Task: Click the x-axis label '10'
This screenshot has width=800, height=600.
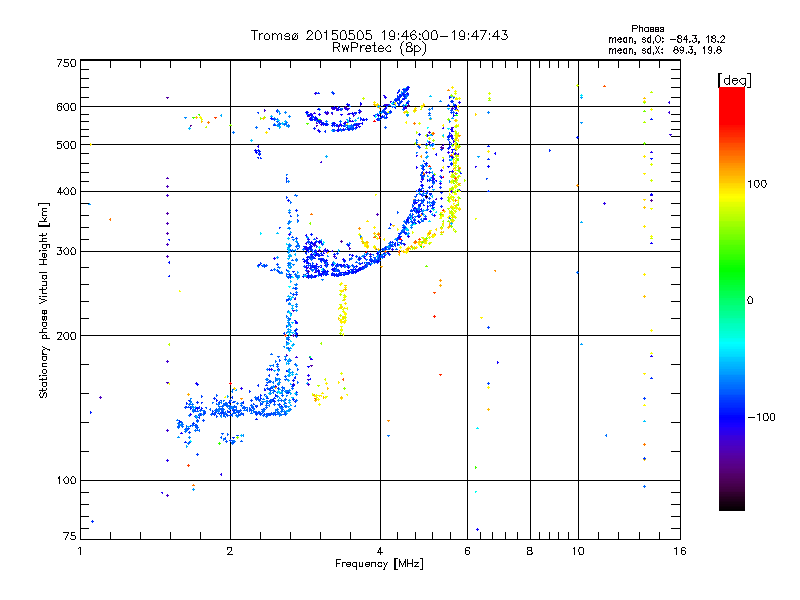Action: point(578,551)
